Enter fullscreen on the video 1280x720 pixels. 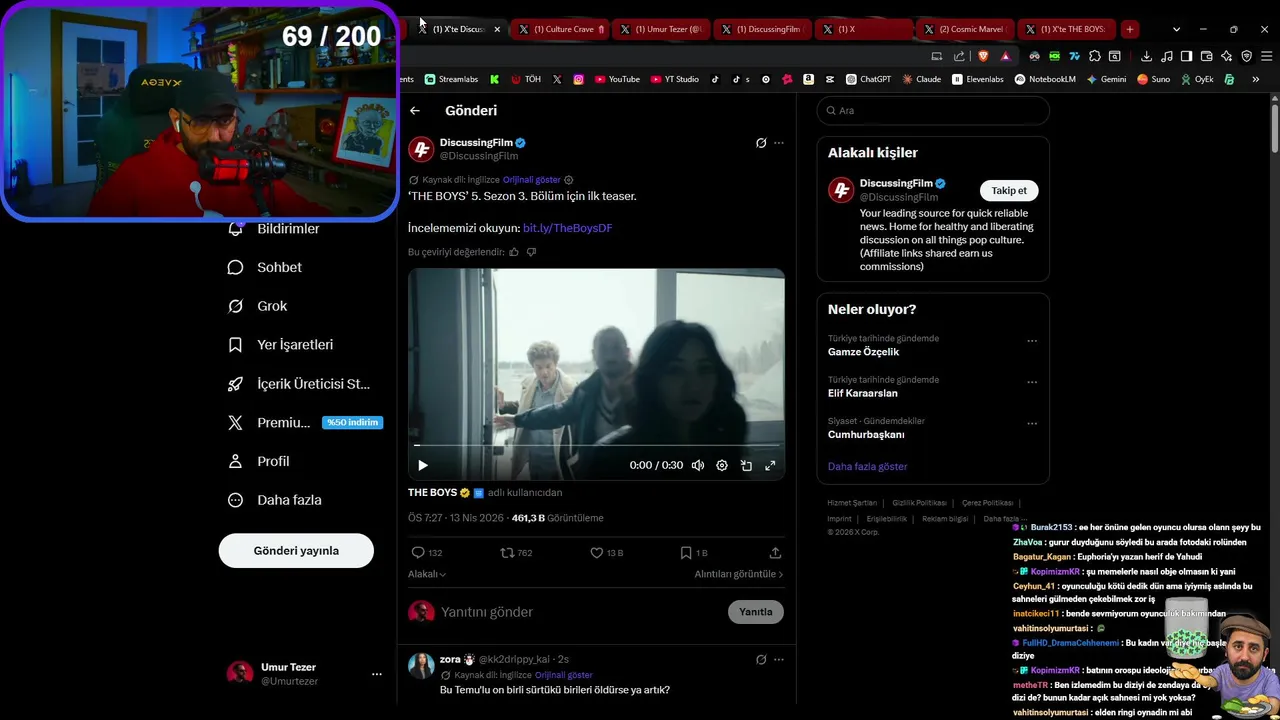pyautogui.click(x=770, y=465)
